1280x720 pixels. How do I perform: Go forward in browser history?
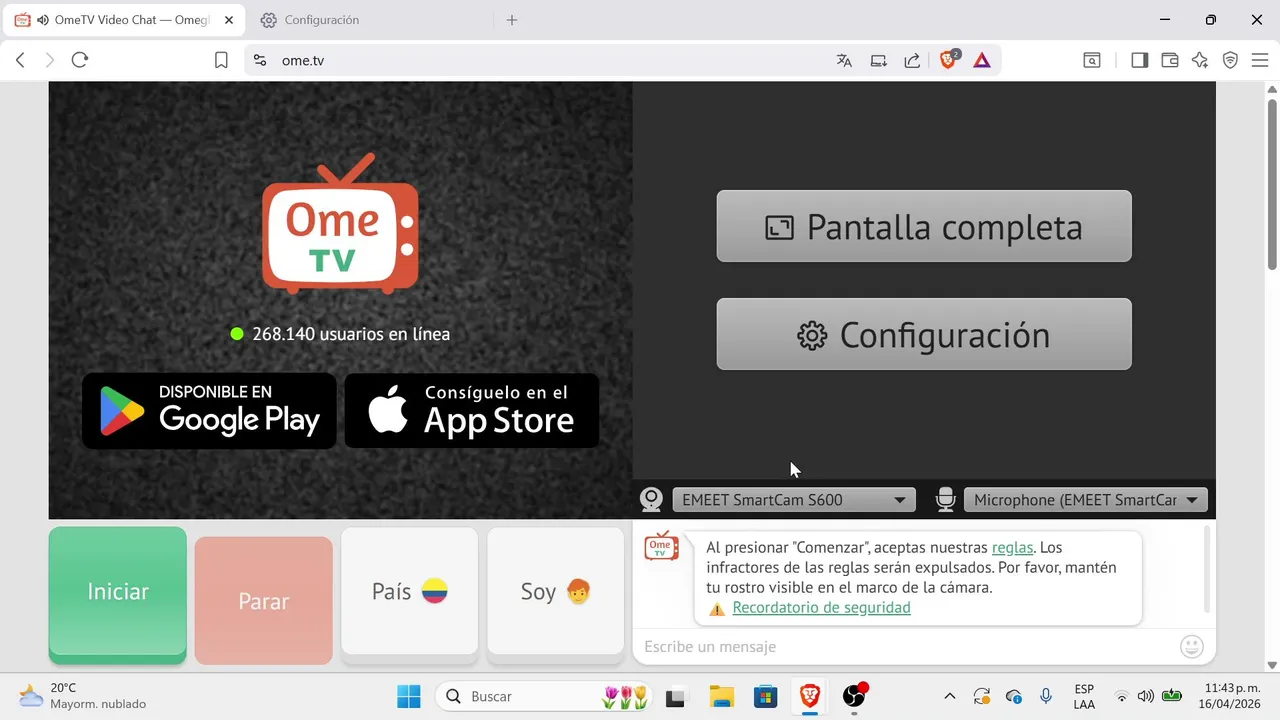point(50,60)
